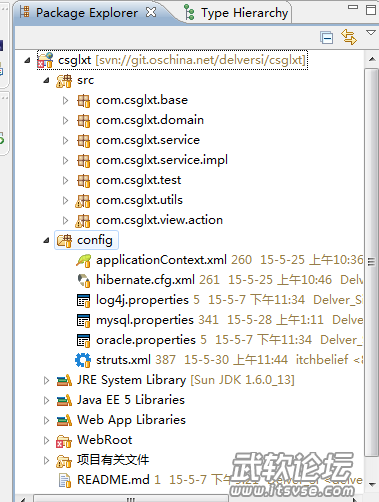Screen dimensions: 379x502
Task: Click the README.md file icon
Action: [64, 481]
